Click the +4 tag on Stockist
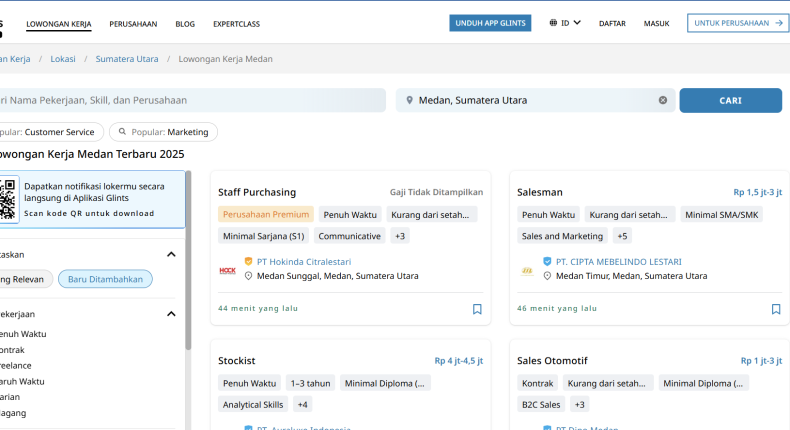The width and height of the screenshot is (790, 430). [302, 404]
